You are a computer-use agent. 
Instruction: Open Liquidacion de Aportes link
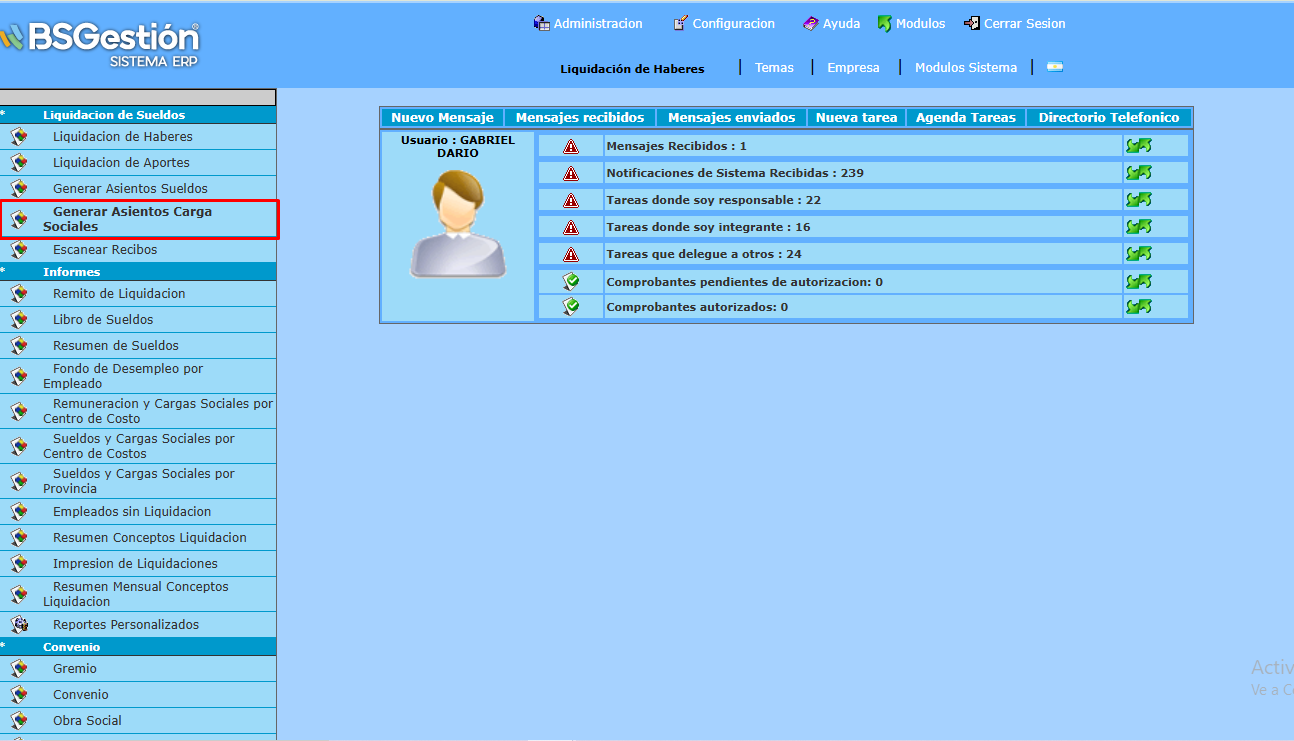click(121, 163)
